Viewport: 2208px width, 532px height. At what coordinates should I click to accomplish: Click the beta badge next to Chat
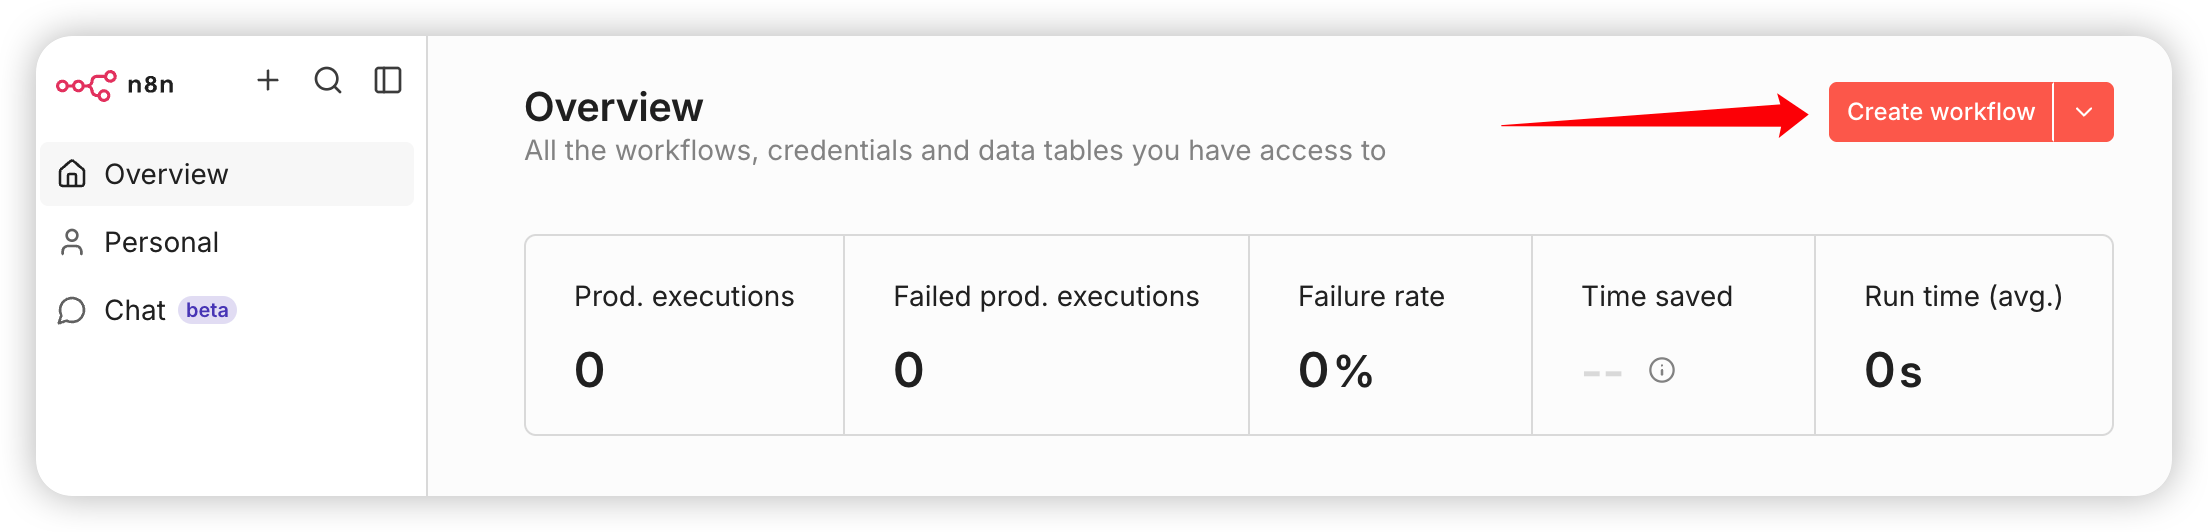coord(207,310)
